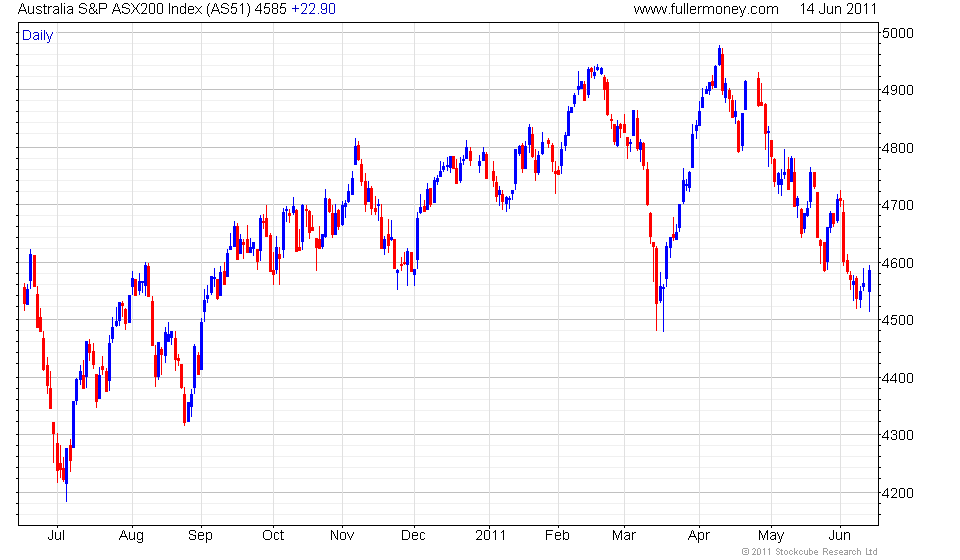The width and height of the screenshot is (960, 560).
Task: Click the date '14 Jun 2011'
Action: pos(838,9)
